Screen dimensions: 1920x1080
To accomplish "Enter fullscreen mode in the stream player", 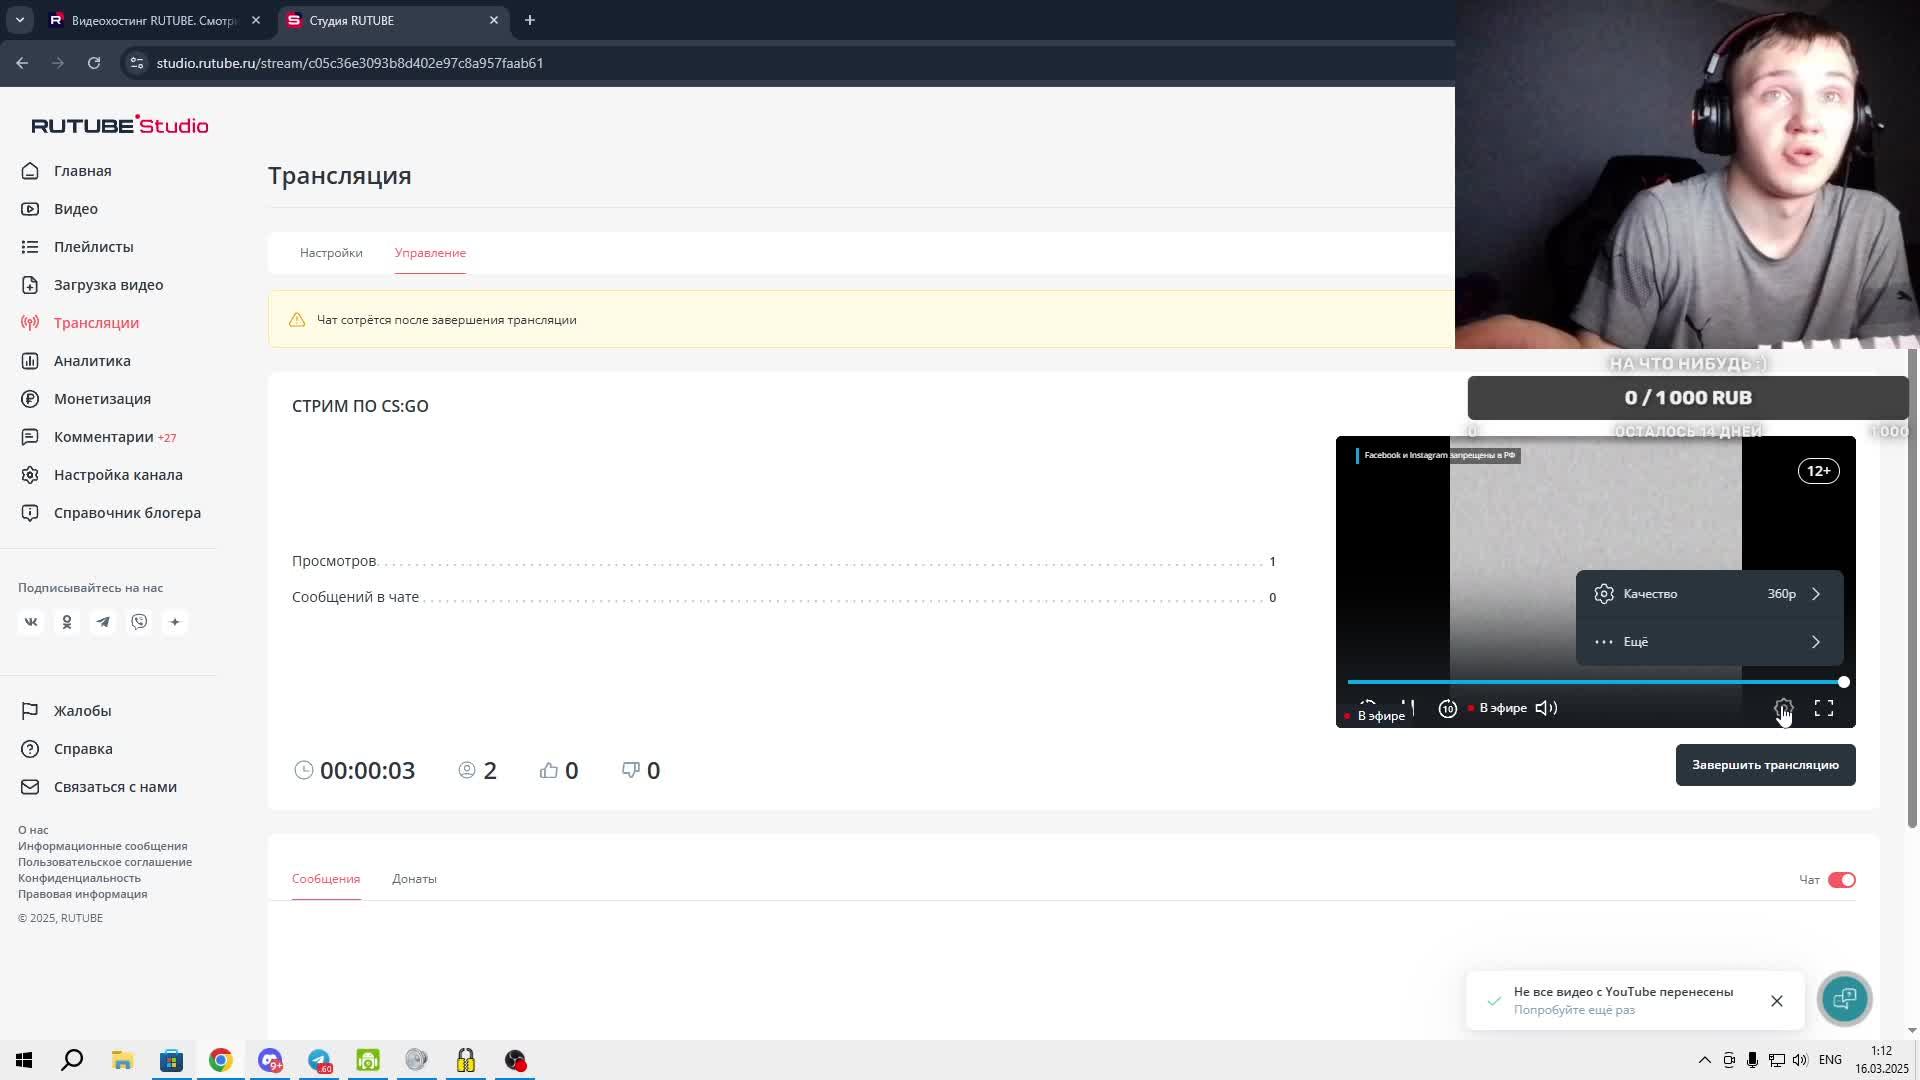I will (1824, 708).
